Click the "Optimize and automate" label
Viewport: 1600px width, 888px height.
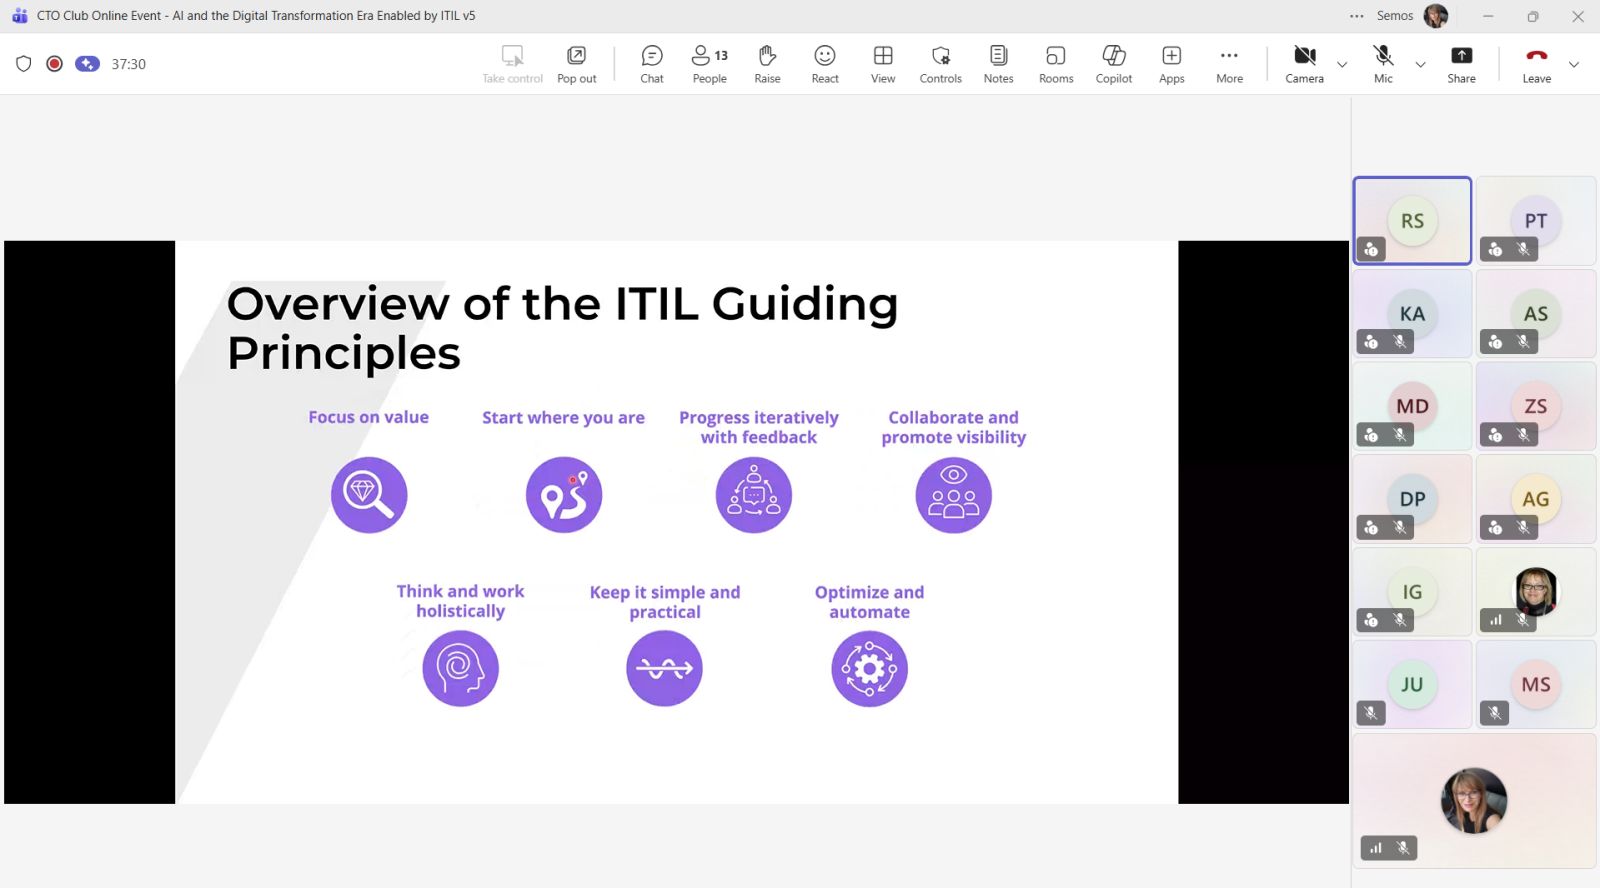click(x=870, y=602)
